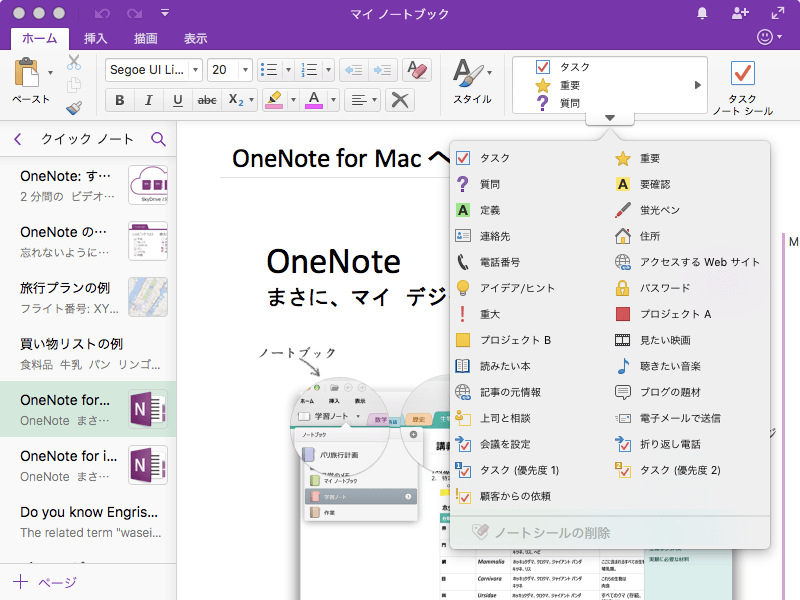Open numbering style dropdown arrow
The width and height of the screenshot is (800, 600).
pyautogui.click(x=328, y=69)
